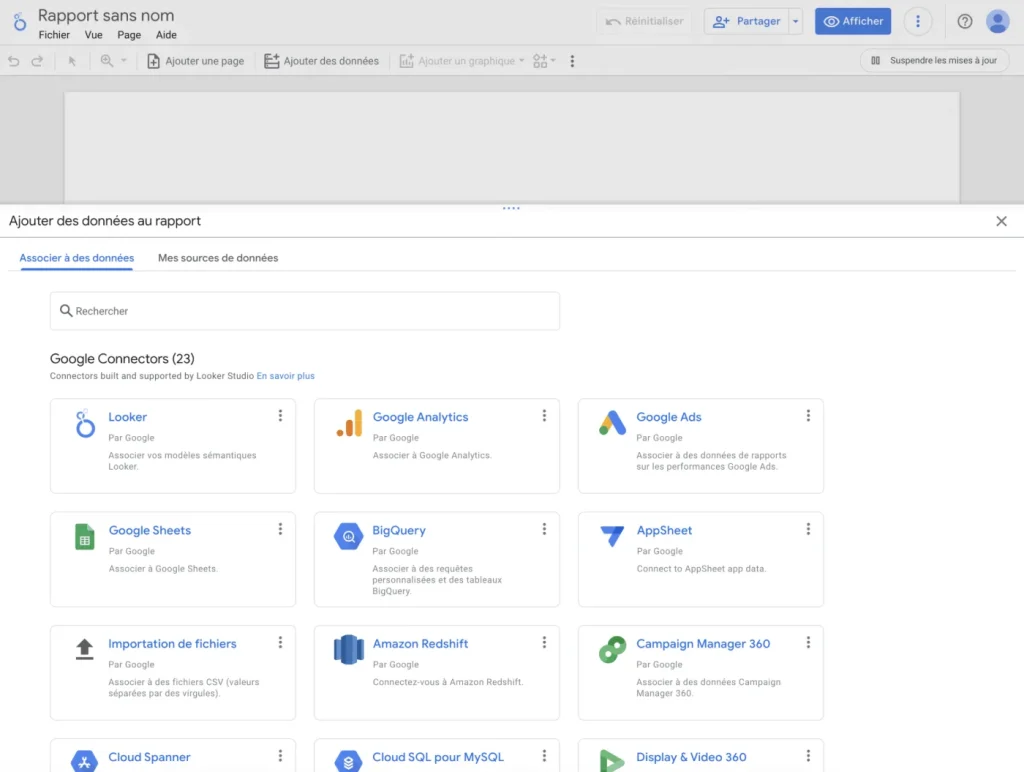Open the Page menu
Image resolution: width=1024 pixels, height=772 pixels.
click(x=129, y=35)
